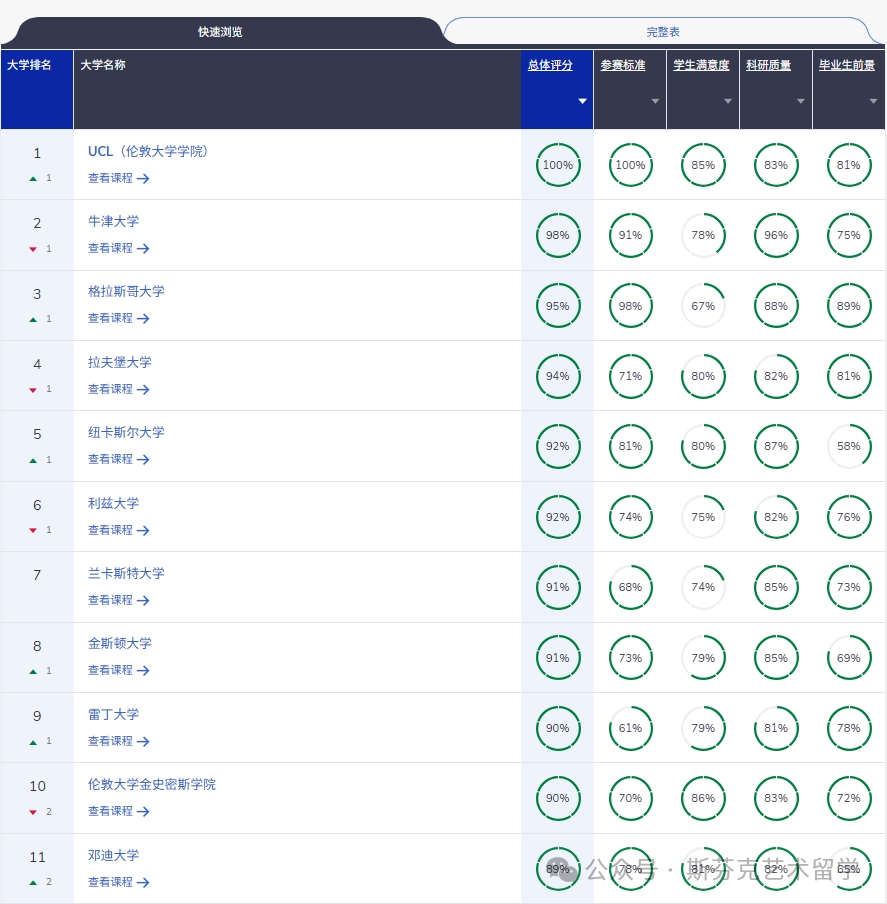This screenshot has width=887, height=904.
Task: Sort by 参赛标准 column header
Action: click(622, 65)
